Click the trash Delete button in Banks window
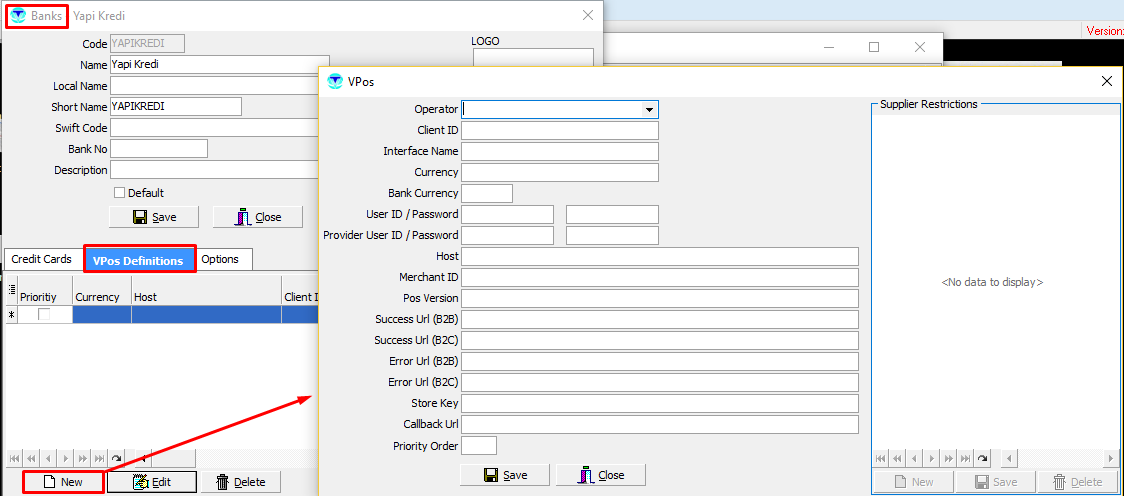1124x496 pixels. pos(240,481)
